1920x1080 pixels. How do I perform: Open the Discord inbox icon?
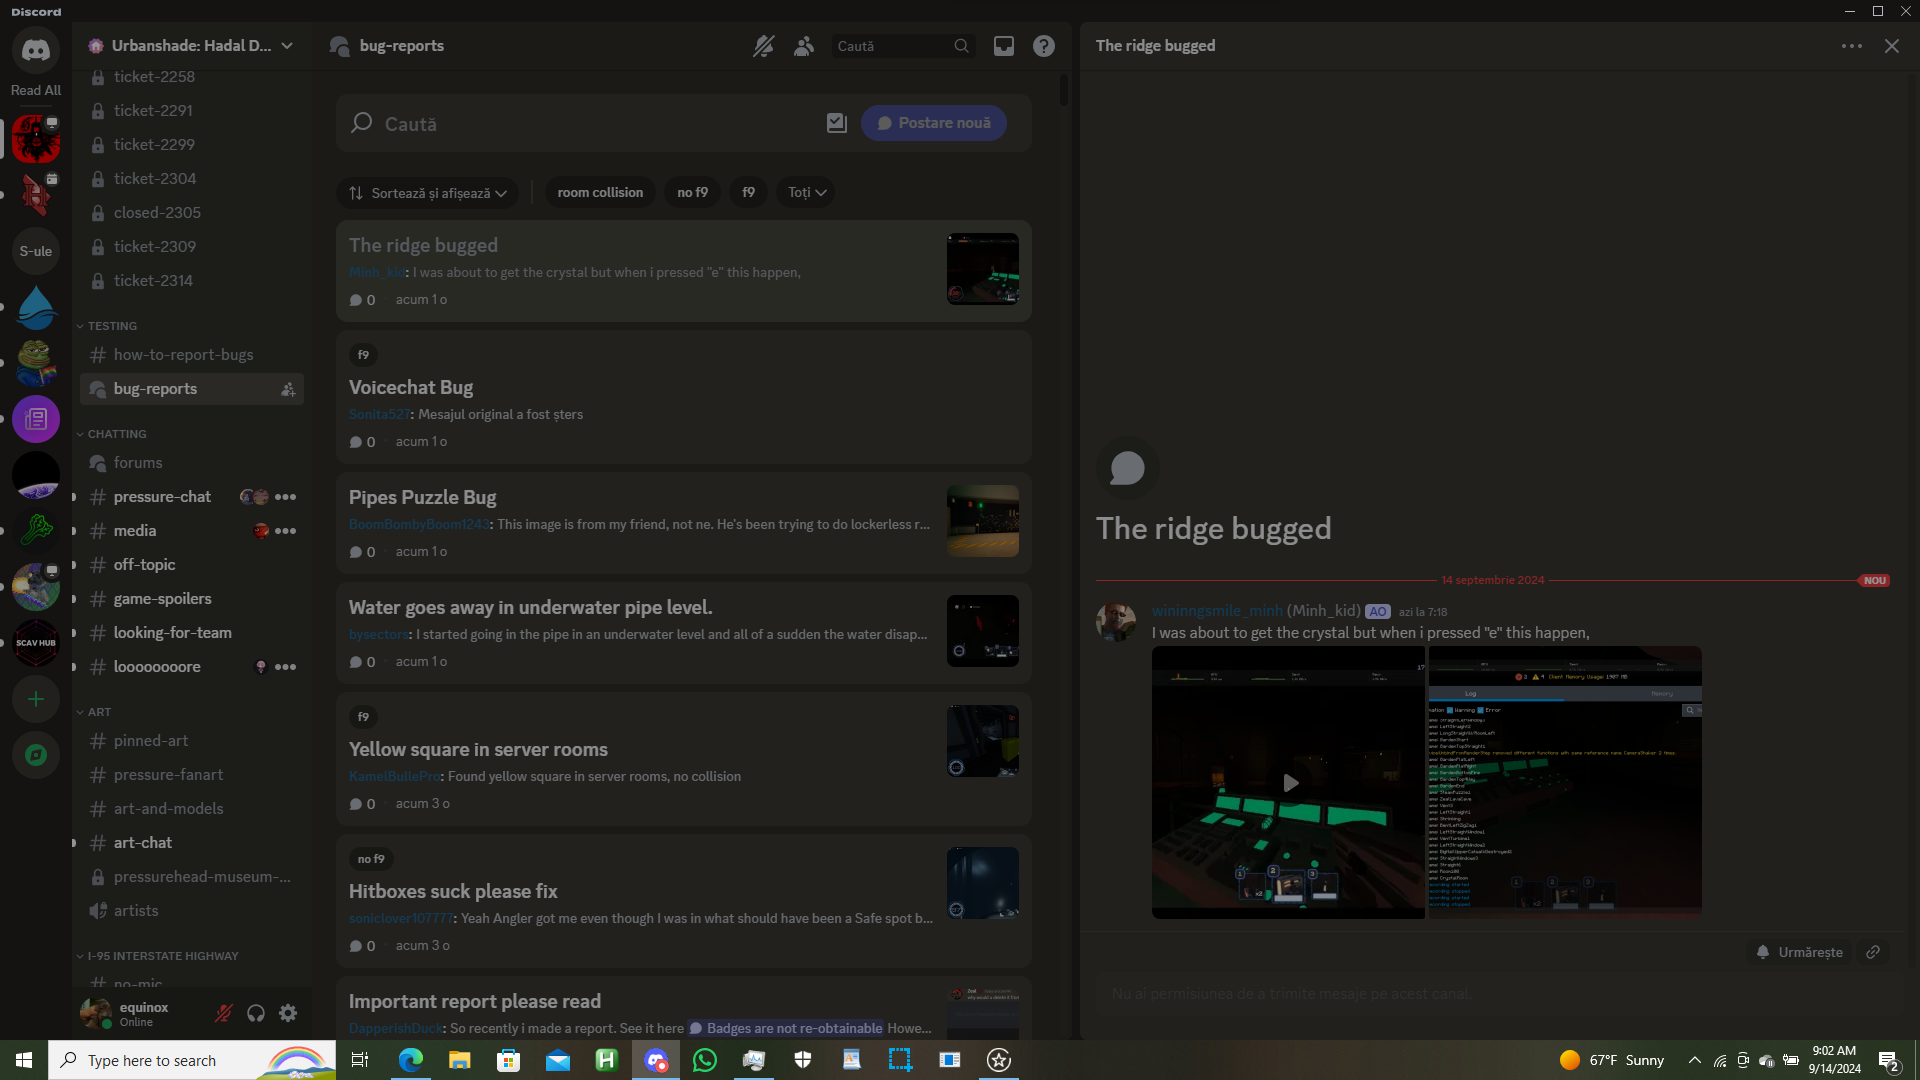tap(1003, 46)
